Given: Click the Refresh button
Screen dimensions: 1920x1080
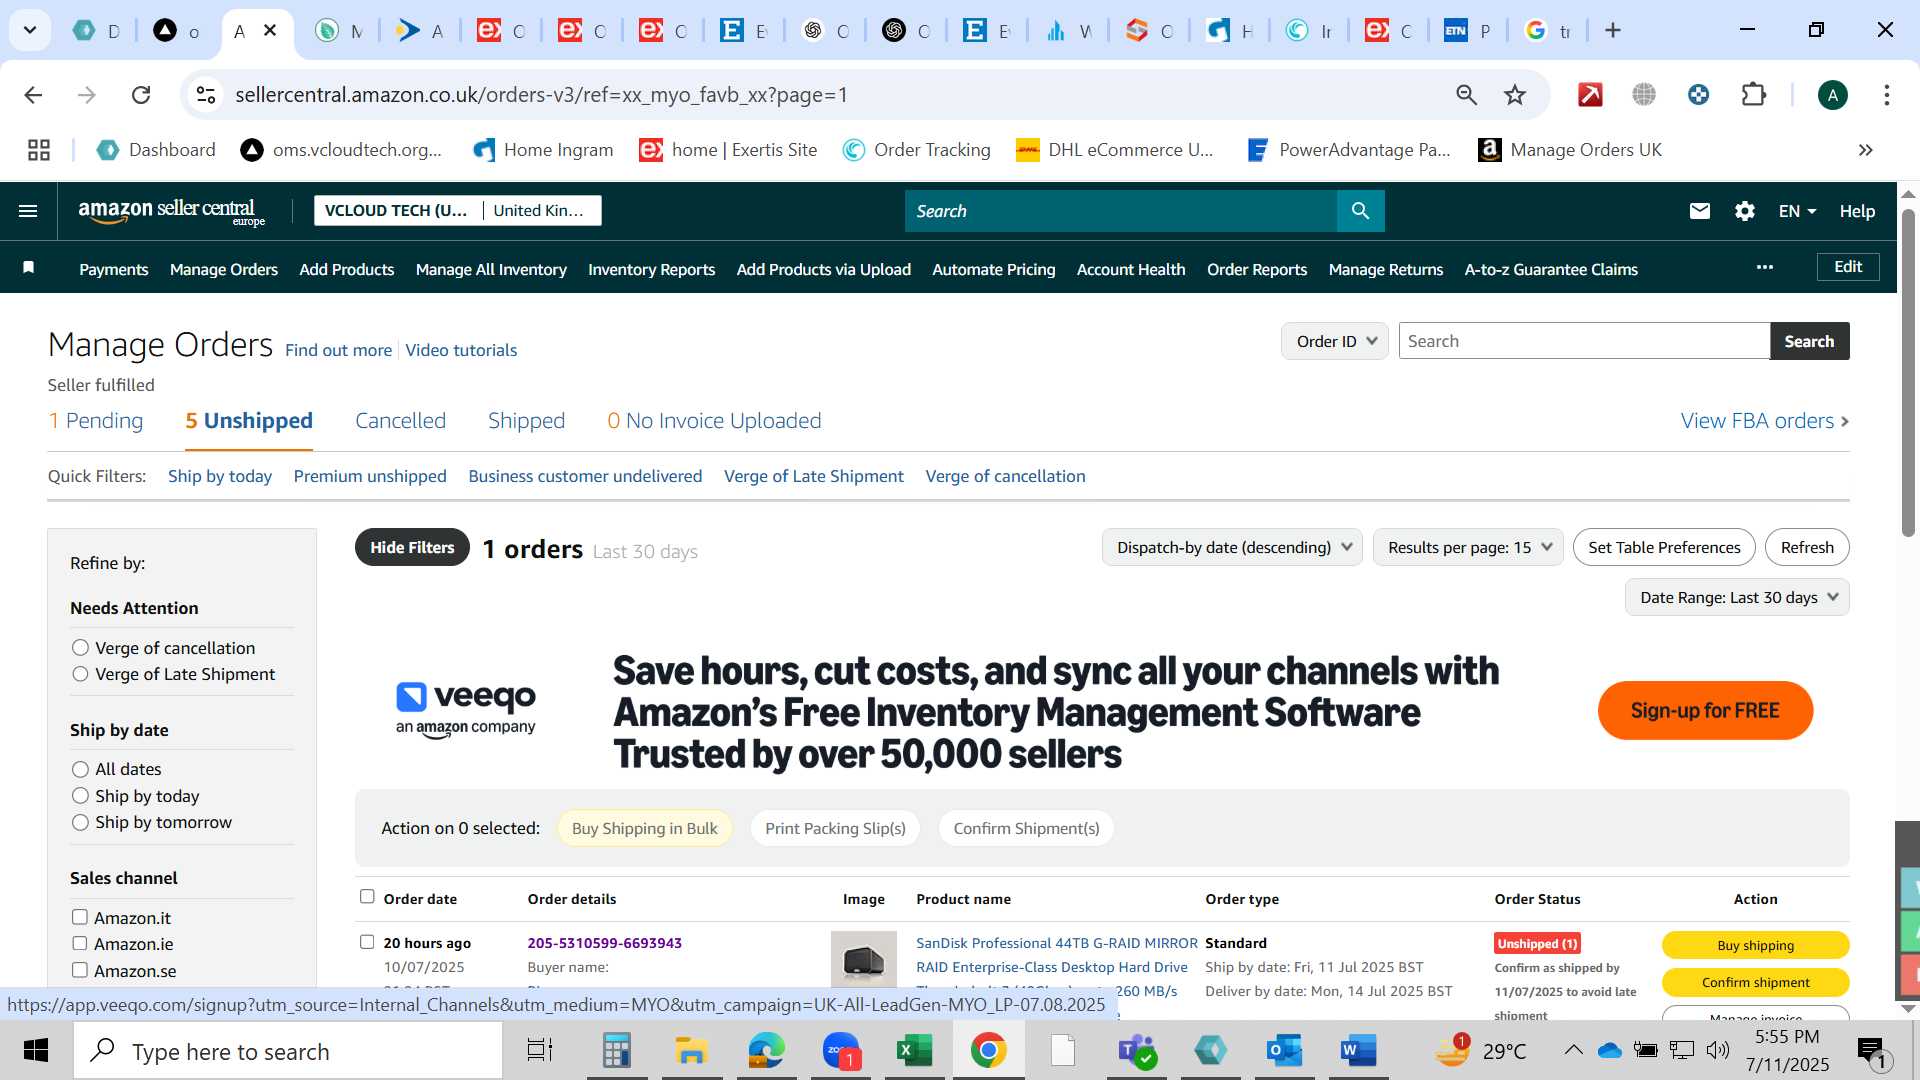Looking at the screenshot, I should click(1807, 547).
